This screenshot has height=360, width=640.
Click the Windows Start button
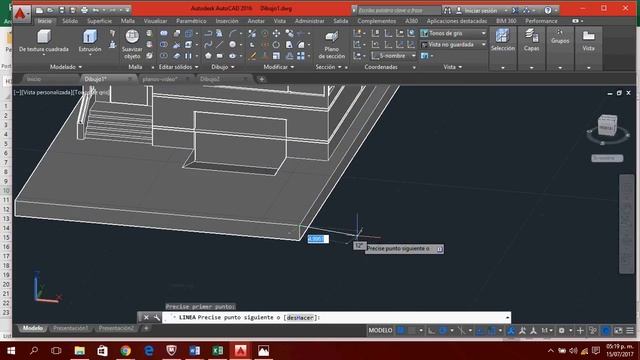tap(11, 351)
